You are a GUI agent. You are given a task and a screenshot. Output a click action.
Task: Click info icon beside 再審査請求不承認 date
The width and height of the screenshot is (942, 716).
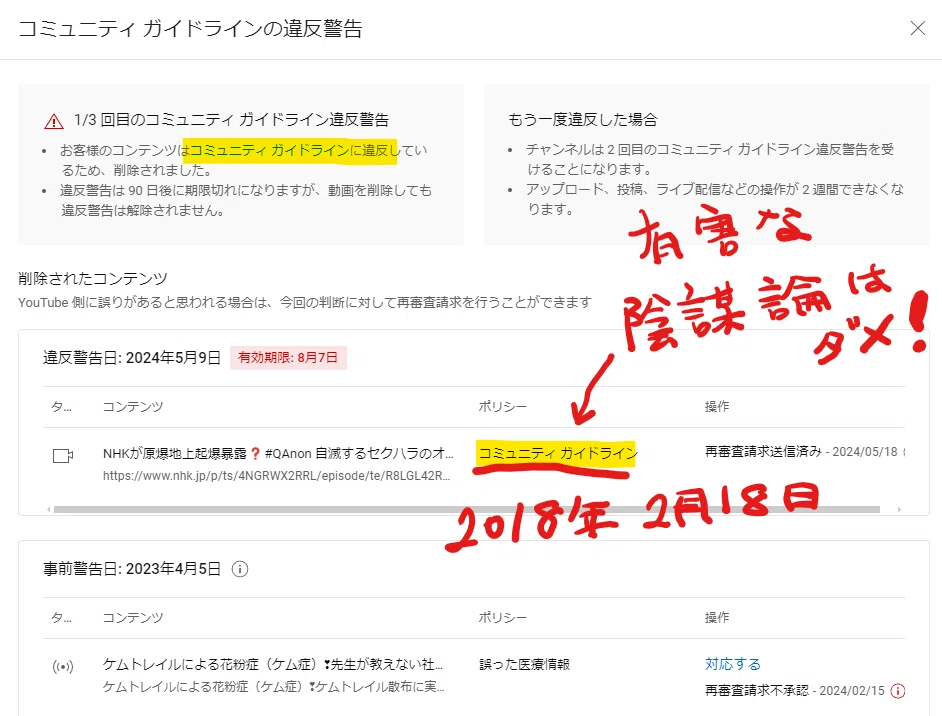coord(898,691)
